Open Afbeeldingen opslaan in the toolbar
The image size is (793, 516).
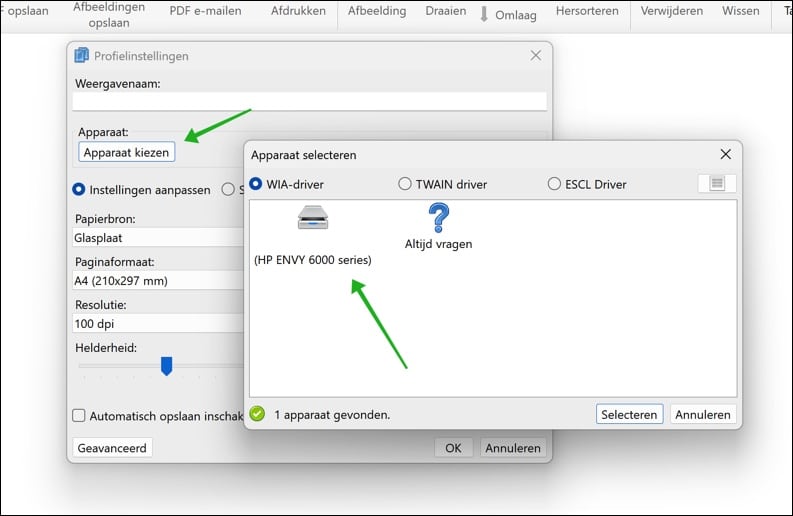tap(109, 15)
